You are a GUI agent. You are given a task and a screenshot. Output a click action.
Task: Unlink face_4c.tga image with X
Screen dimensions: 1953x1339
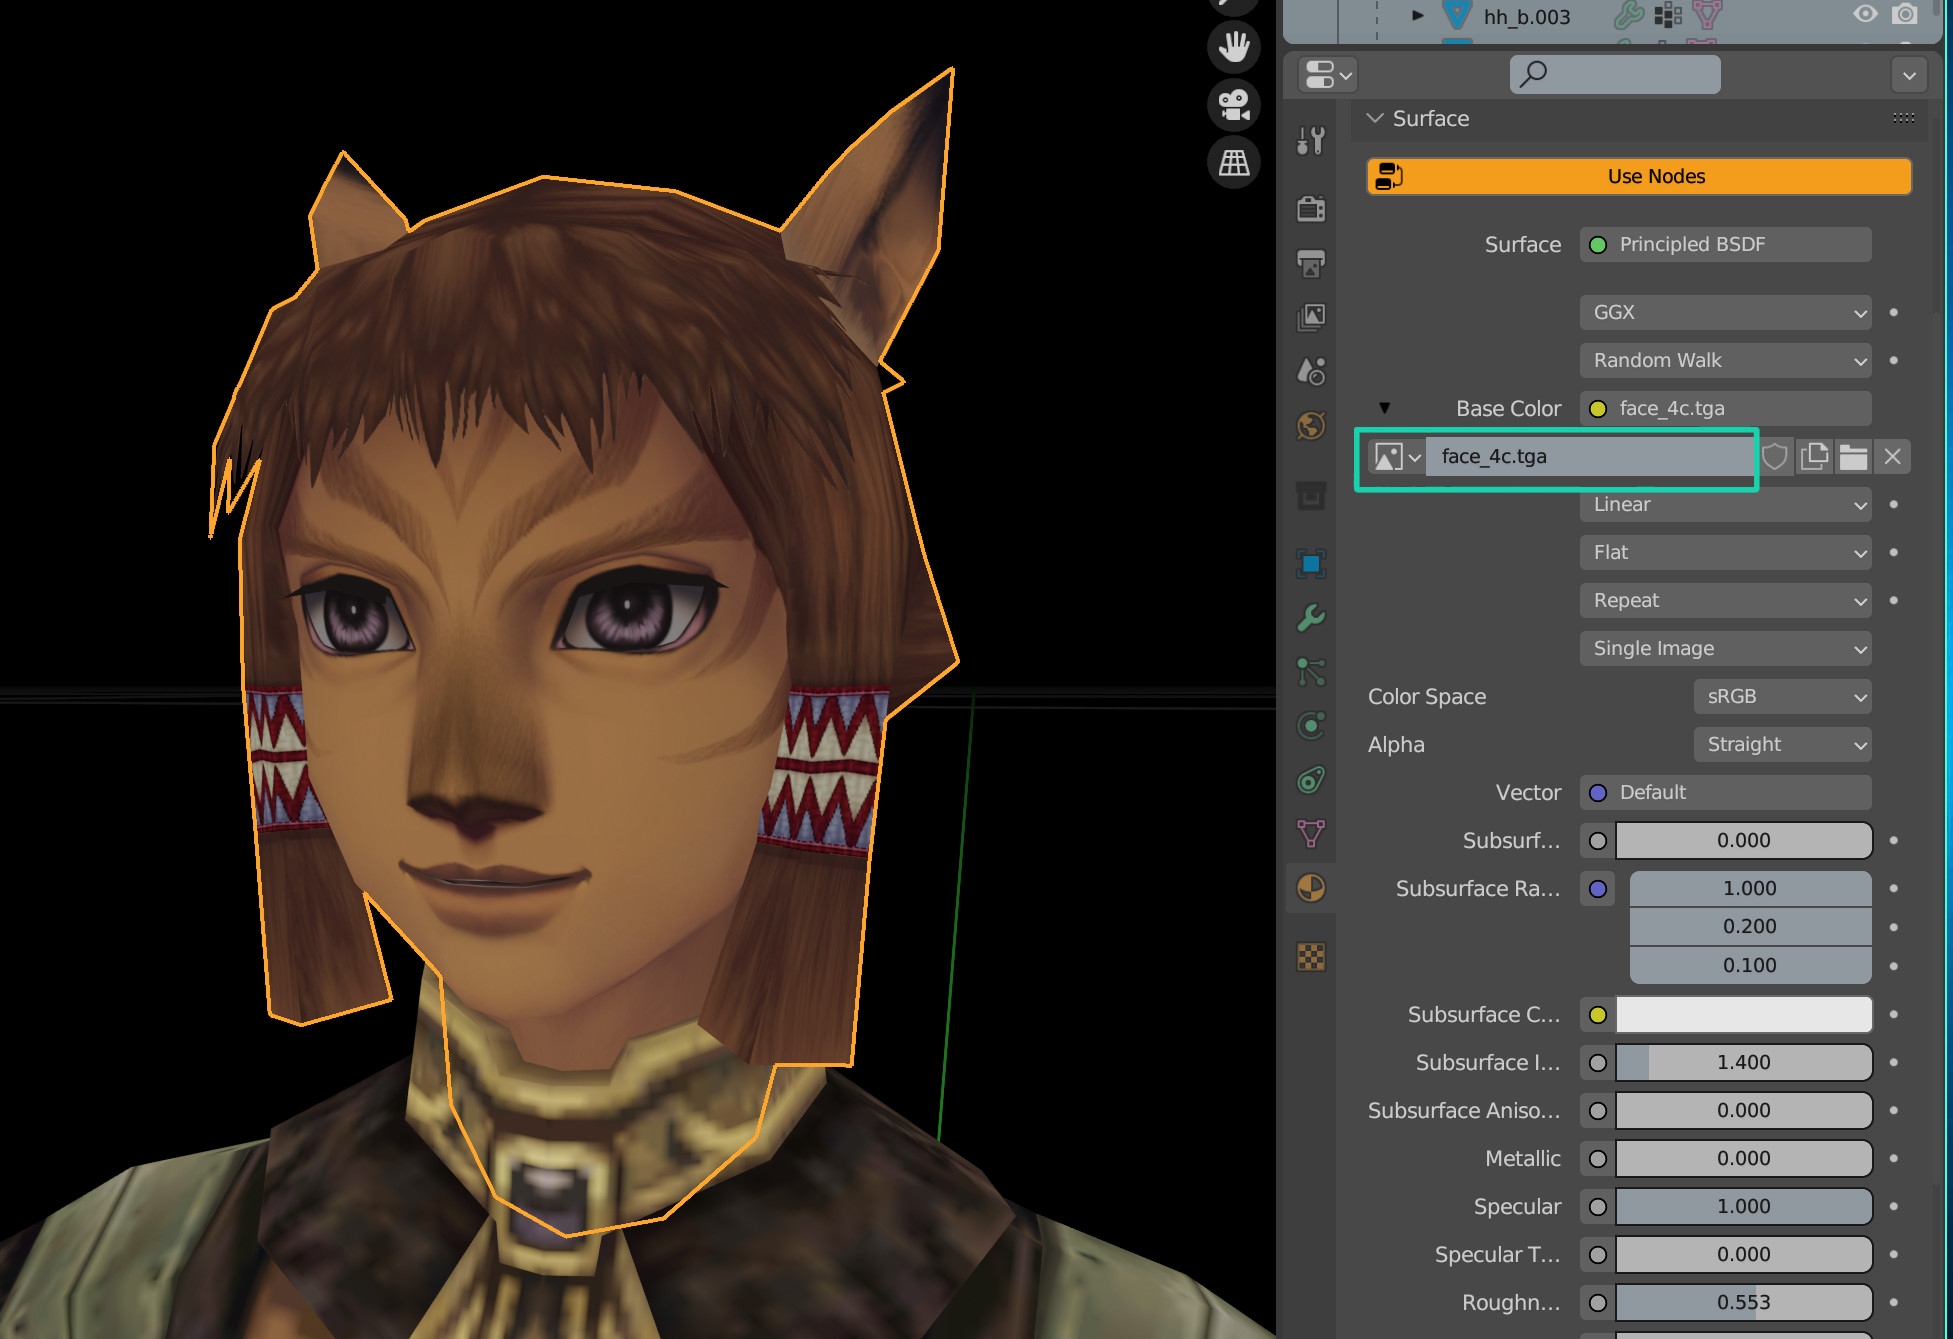(1892, 457)
